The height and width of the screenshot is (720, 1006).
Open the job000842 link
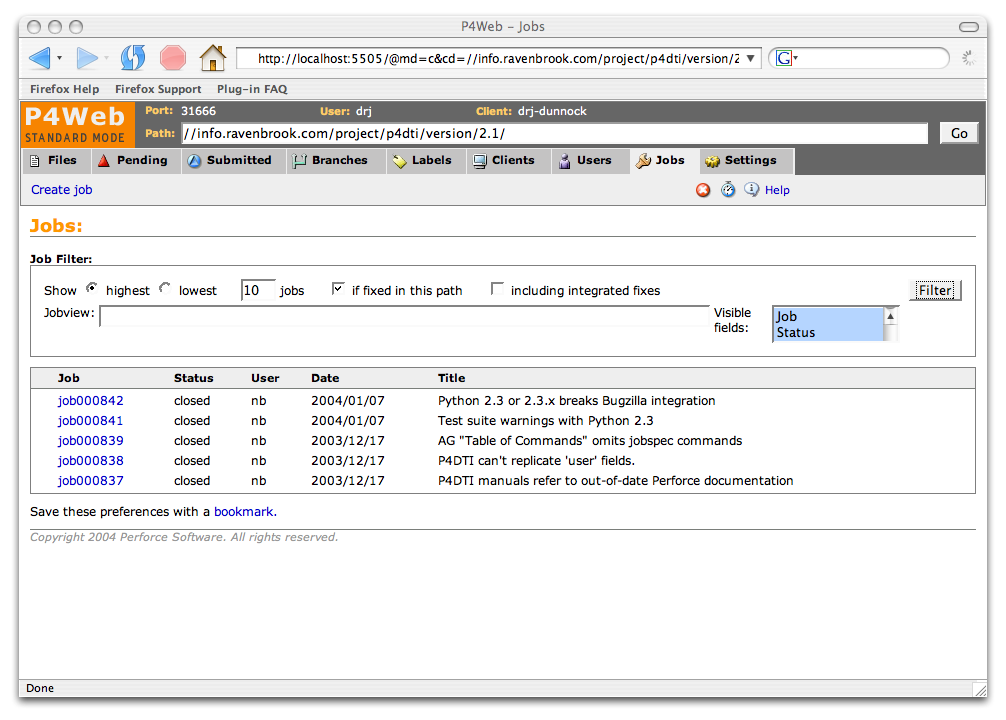pos(90,400)
